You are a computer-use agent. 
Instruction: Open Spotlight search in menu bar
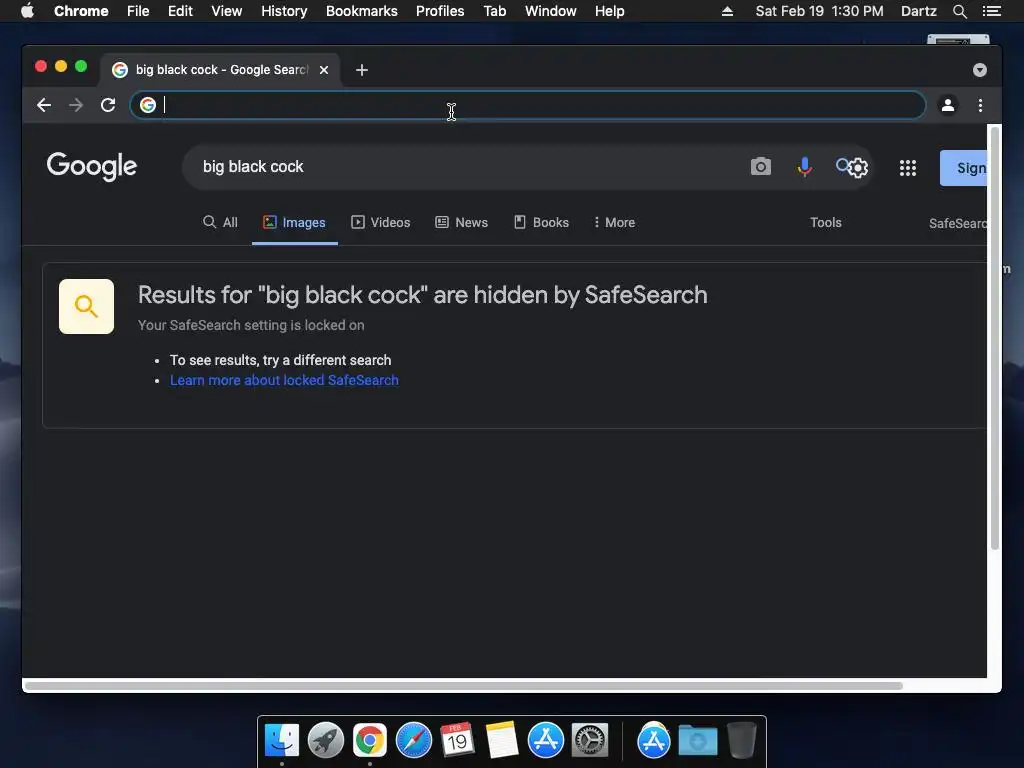(959, 11)
